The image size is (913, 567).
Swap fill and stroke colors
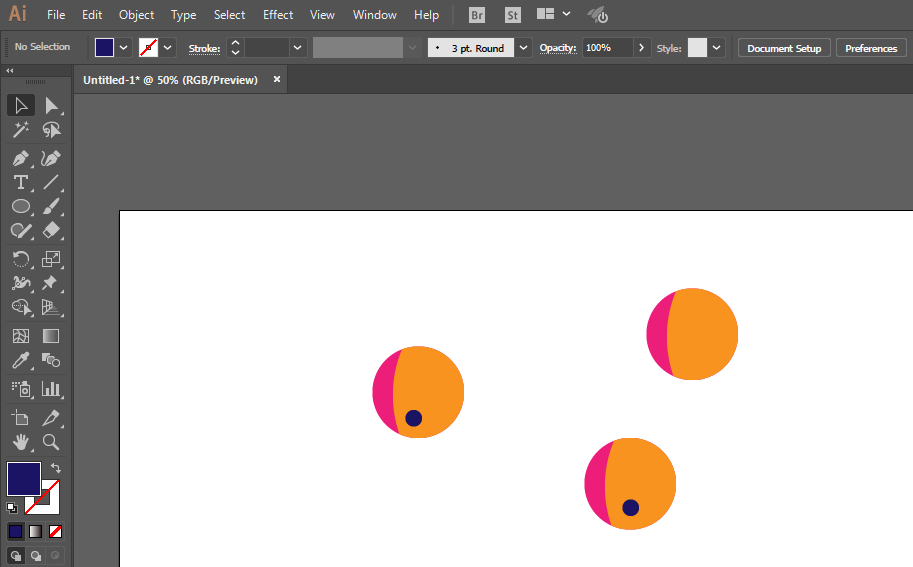coord(56,467)
